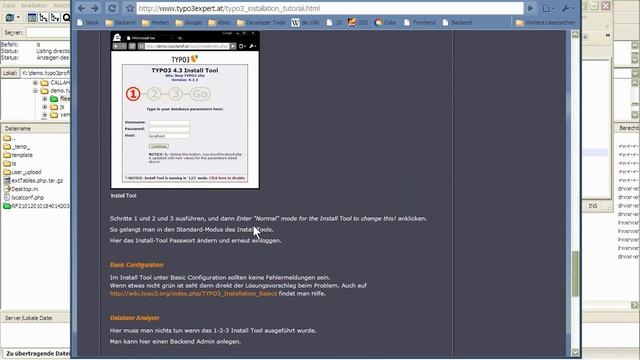Image resolution: width=640 pixels, height=360 pixels.
Task: Open the FTP client site manager icon
Action: 9,18
